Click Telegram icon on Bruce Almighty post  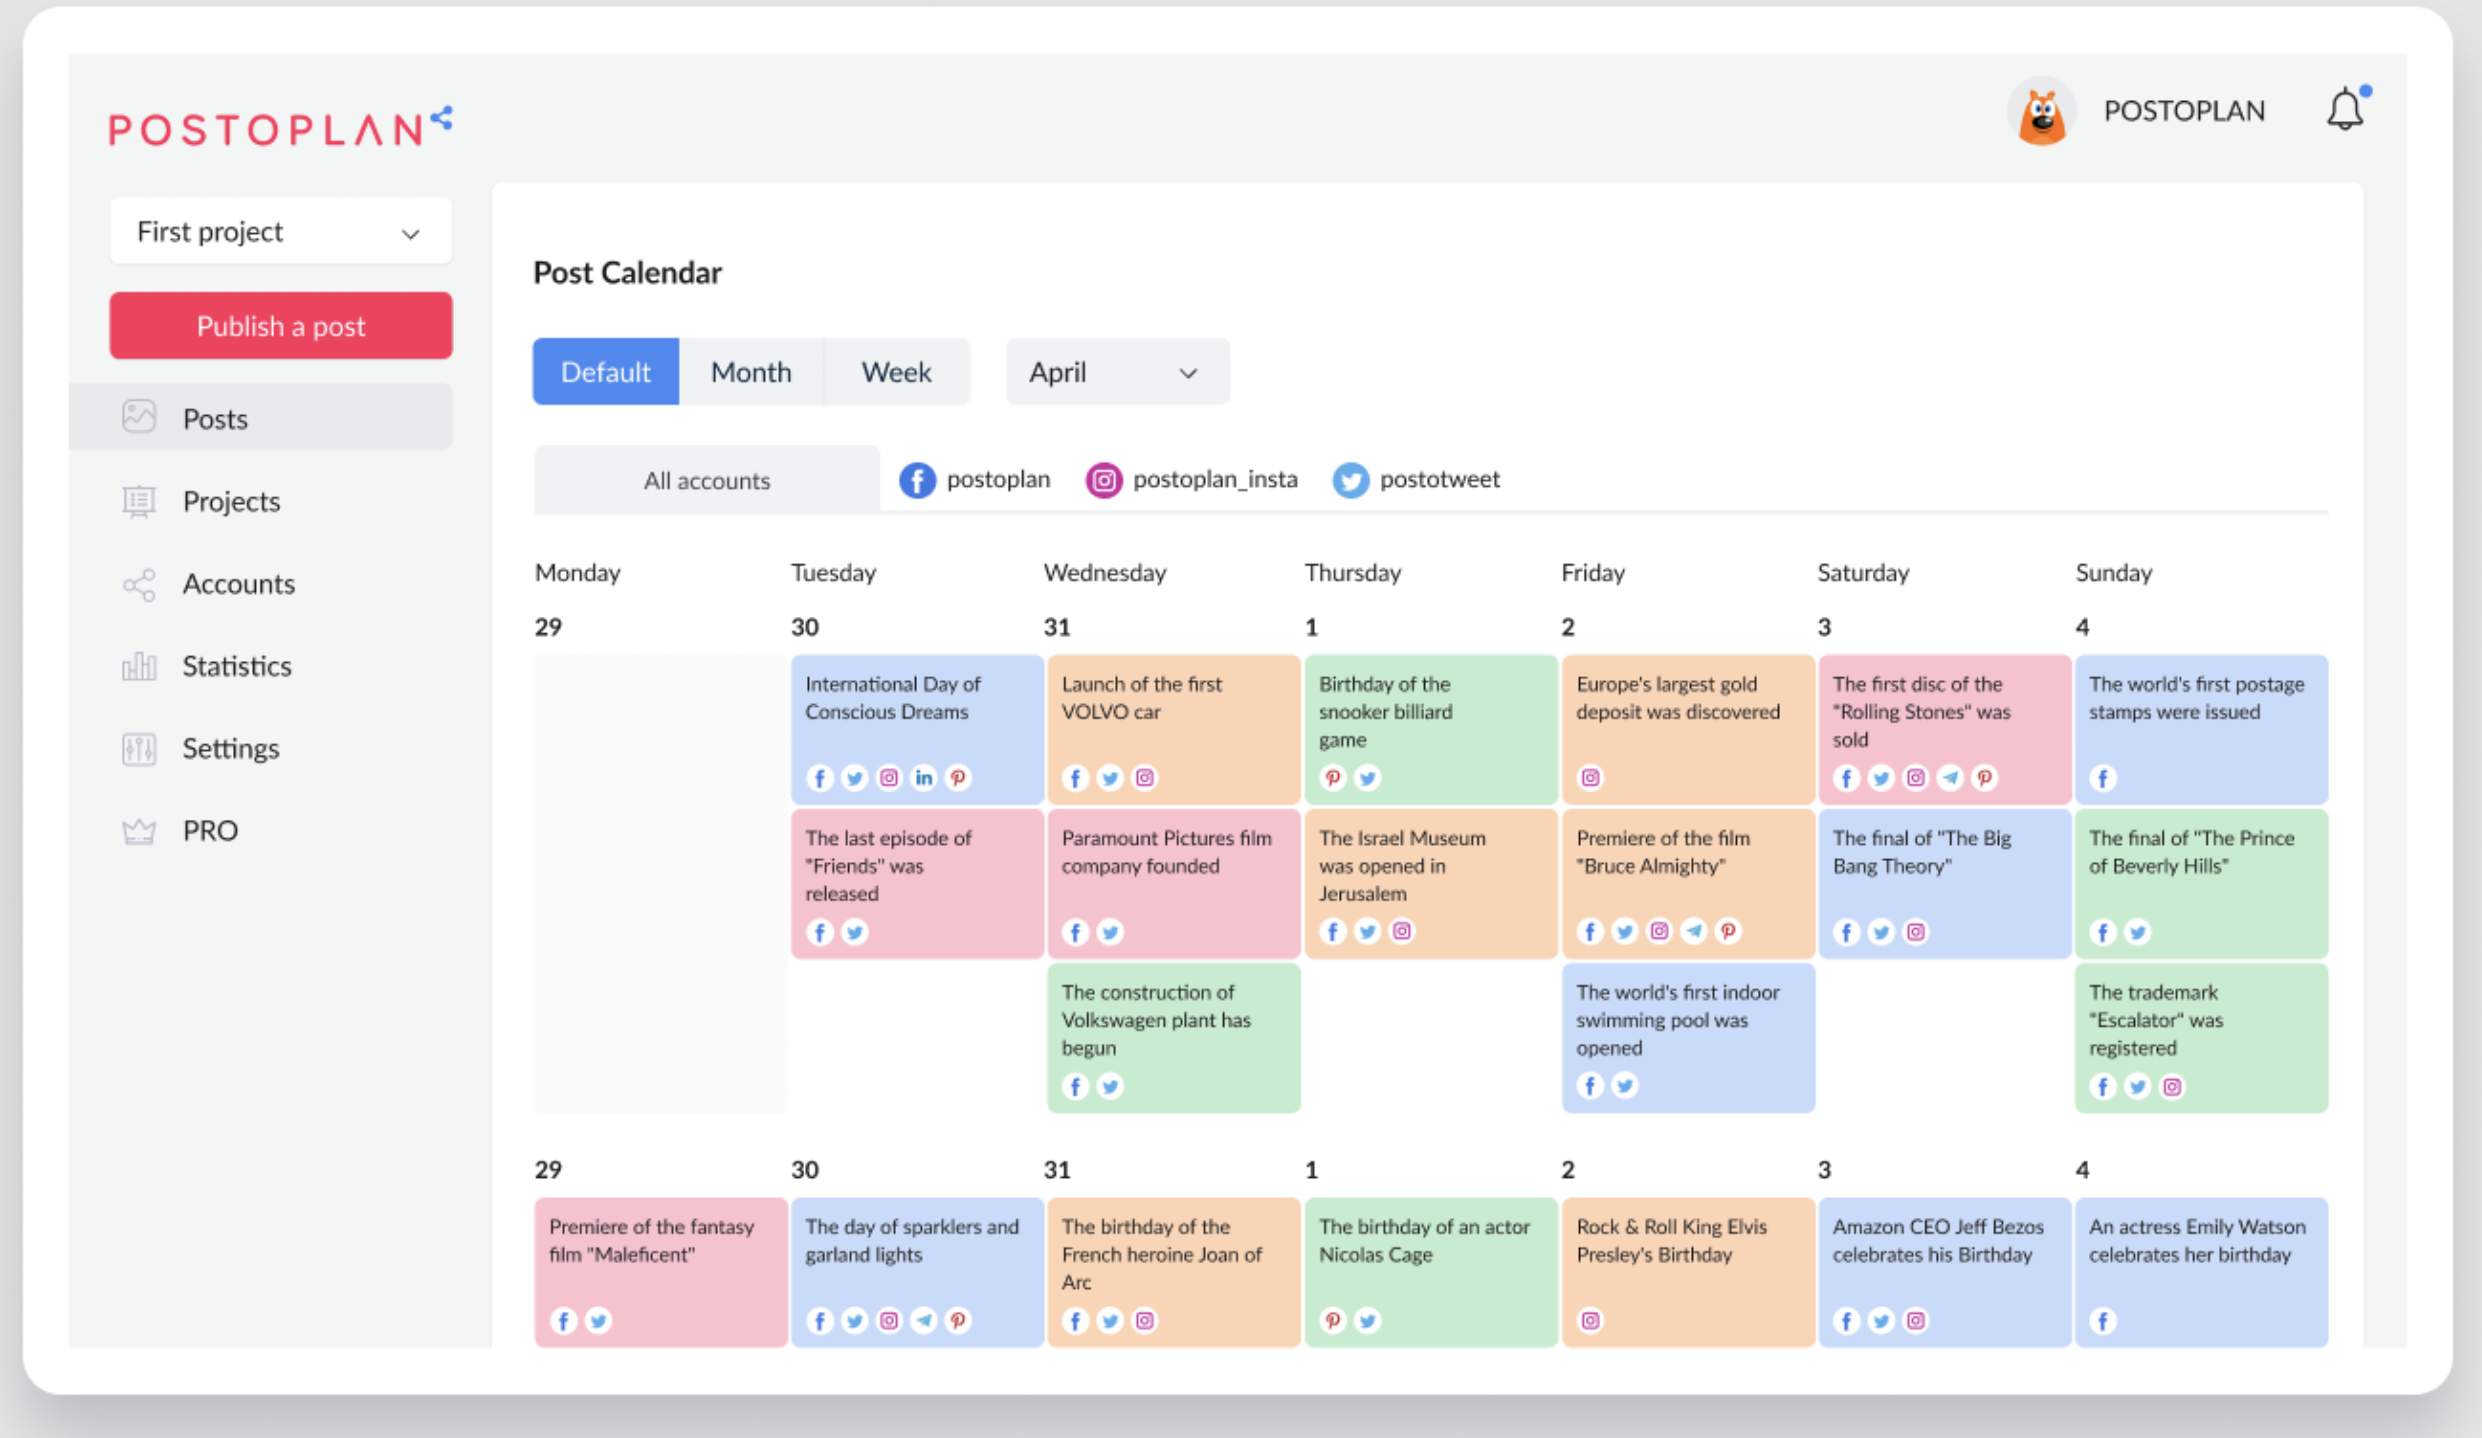click(1694, 931)
